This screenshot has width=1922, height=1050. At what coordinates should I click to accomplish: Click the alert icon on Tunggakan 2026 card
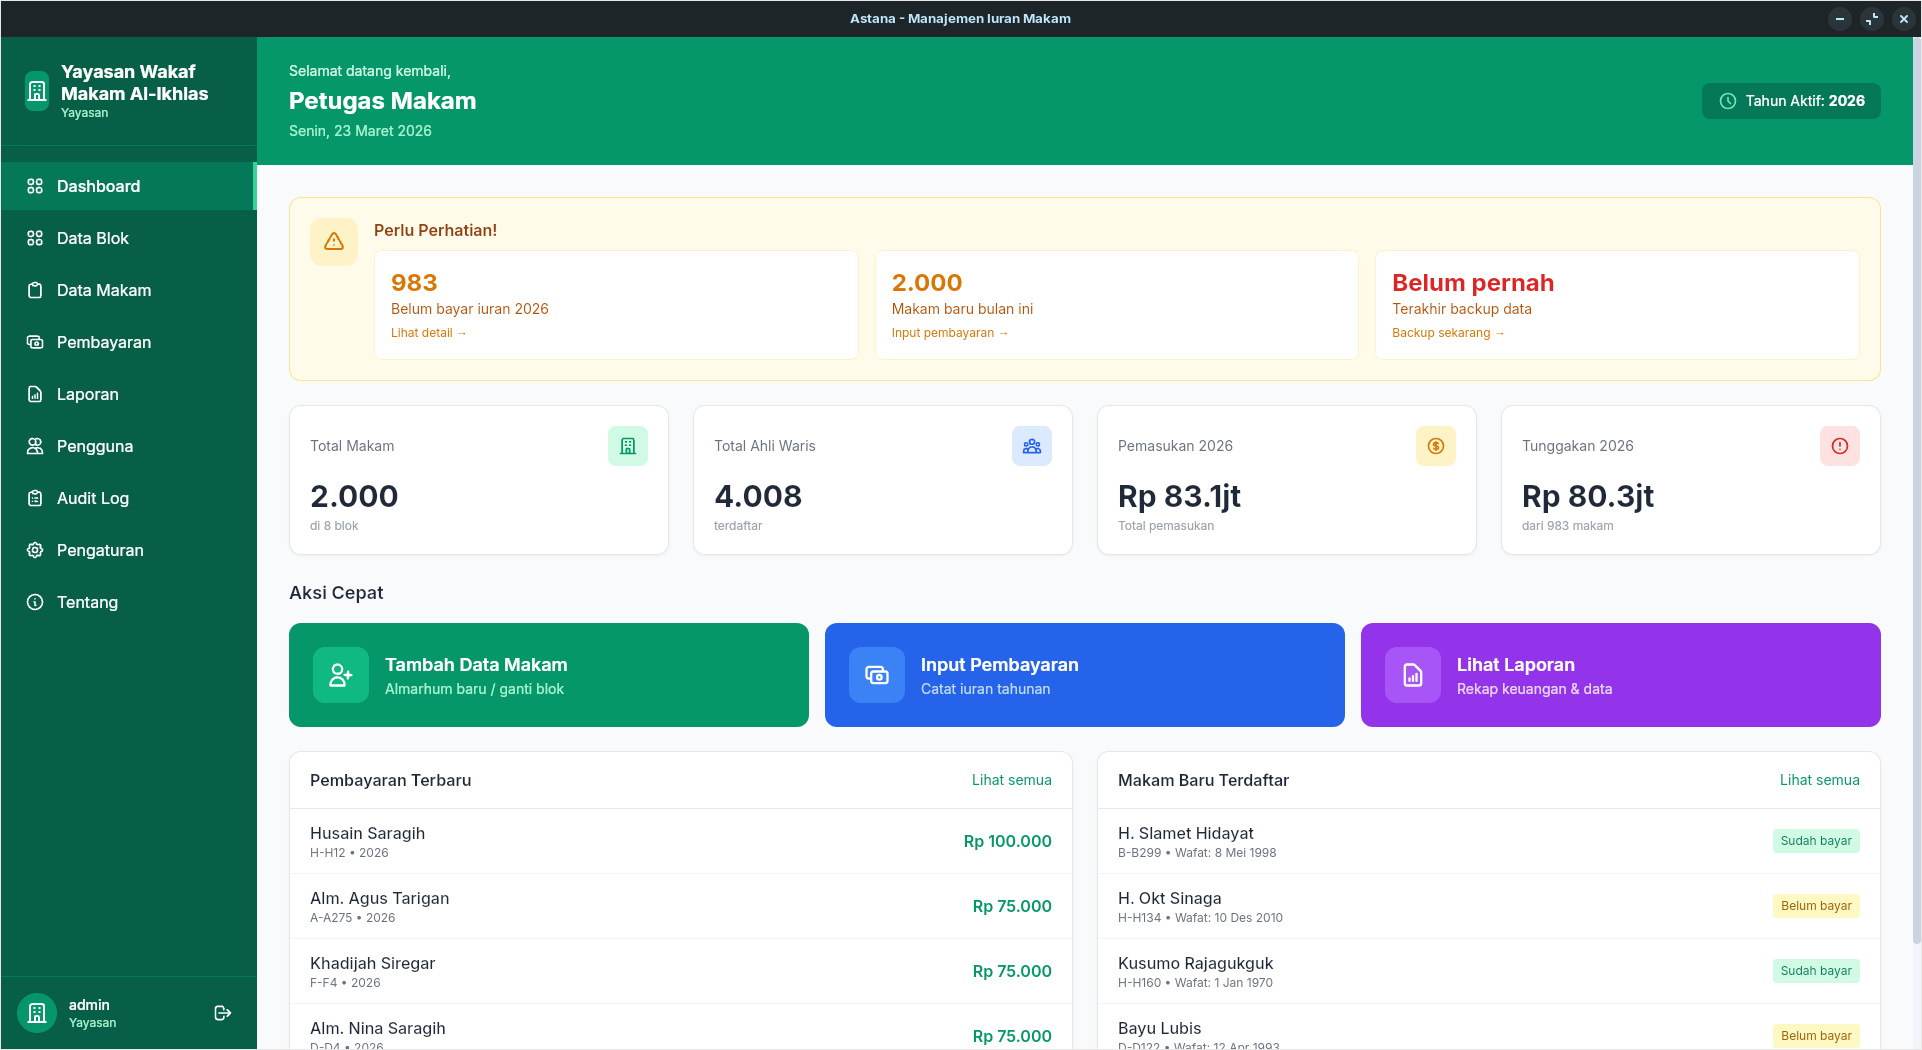click(1839, 446)
